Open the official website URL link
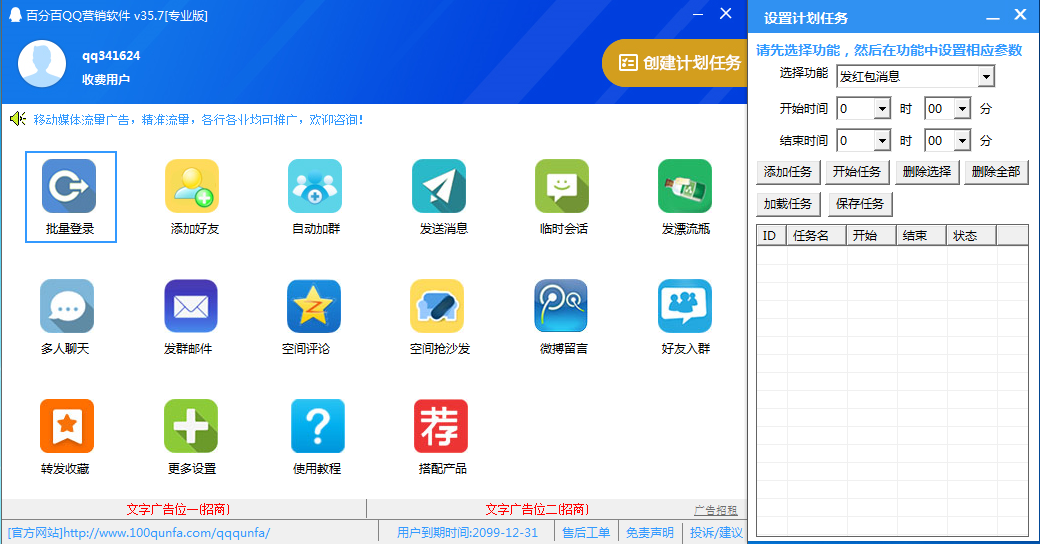This screenshot has width=1040, height=544. click(139, 533)
